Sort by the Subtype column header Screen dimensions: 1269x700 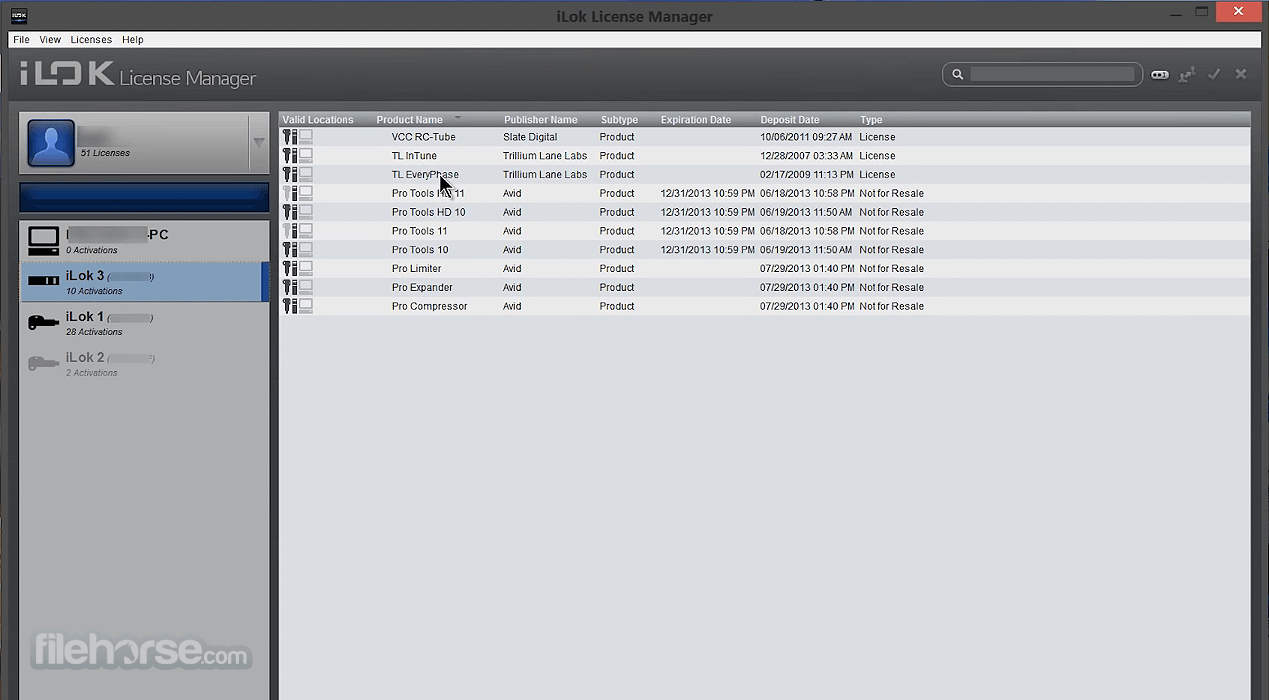pos(619,120)
